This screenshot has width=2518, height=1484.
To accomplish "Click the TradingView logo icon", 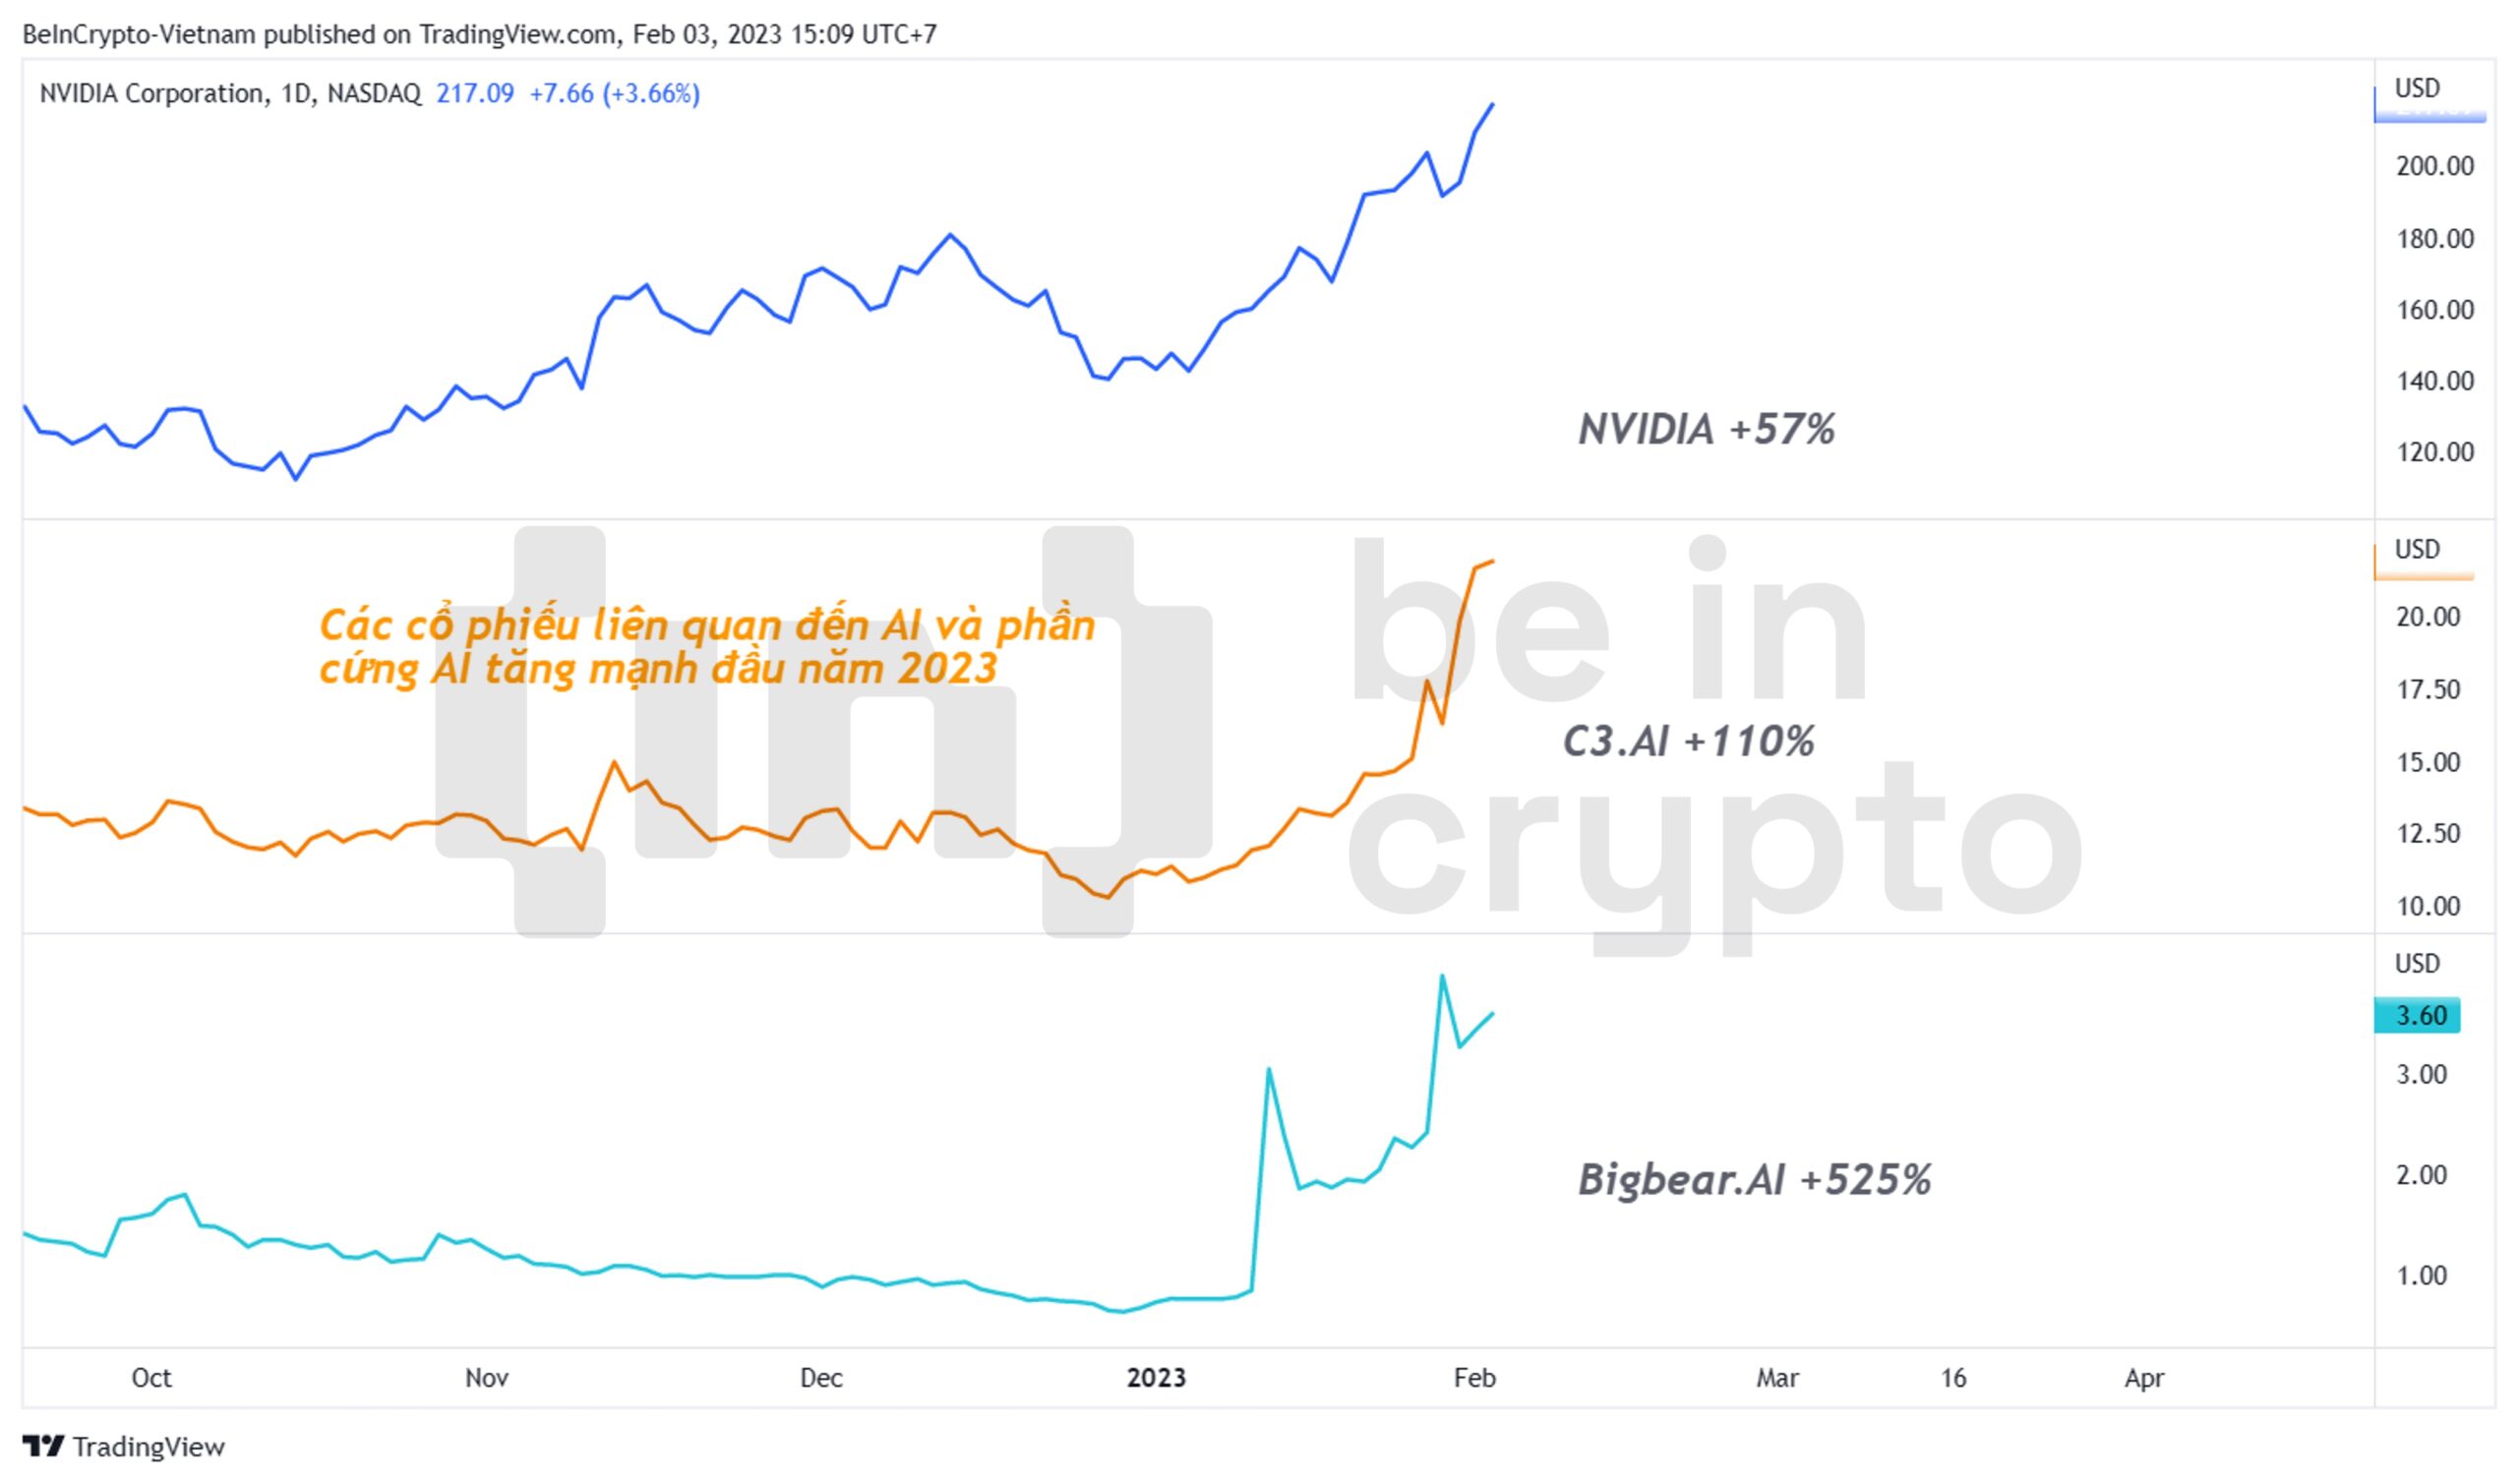I will (43, 1447).
